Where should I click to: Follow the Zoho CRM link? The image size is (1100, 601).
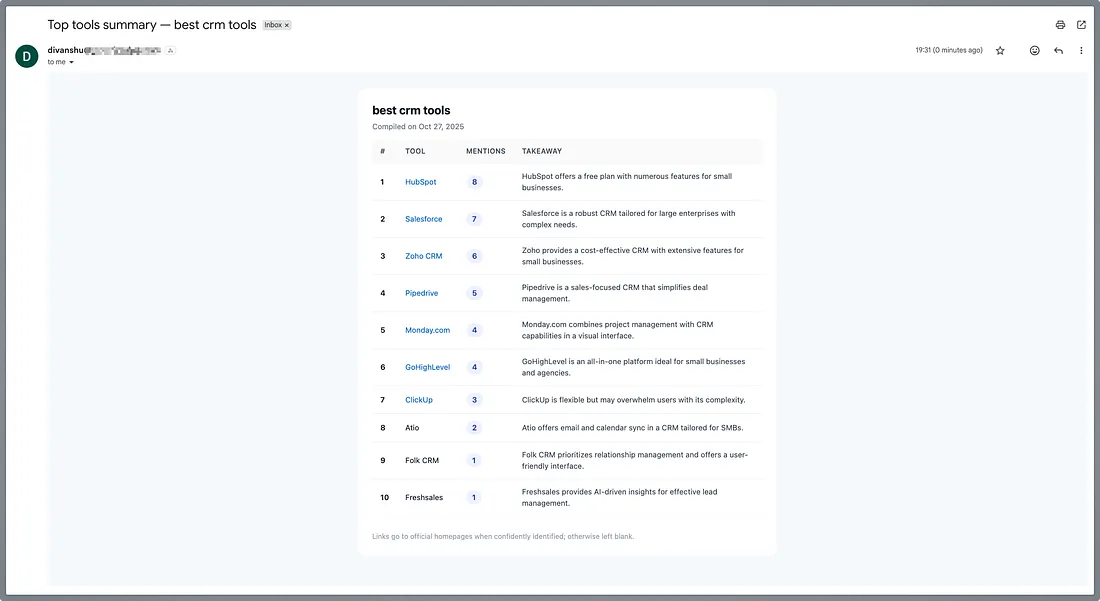[423, 256]
